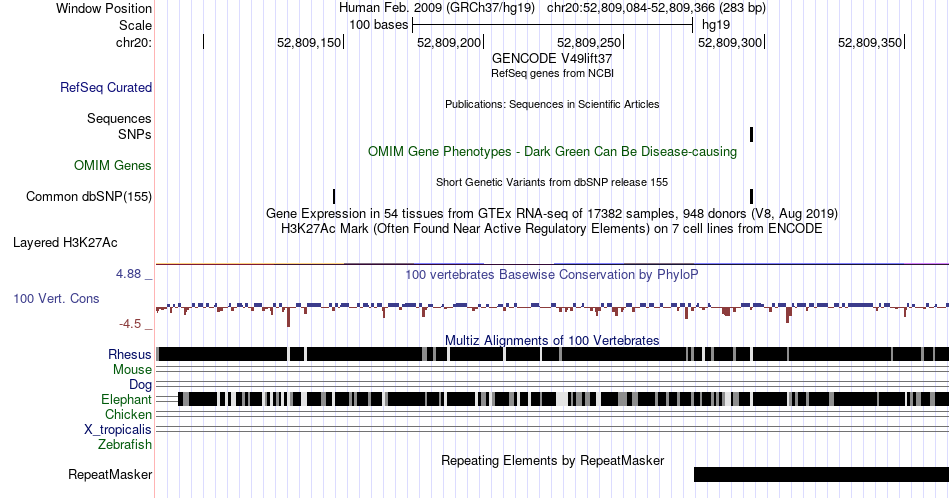The width and height of the screenshot is (950, 498).
Task: Click the Zebrafish alignment label
Action: pos(125,444)
